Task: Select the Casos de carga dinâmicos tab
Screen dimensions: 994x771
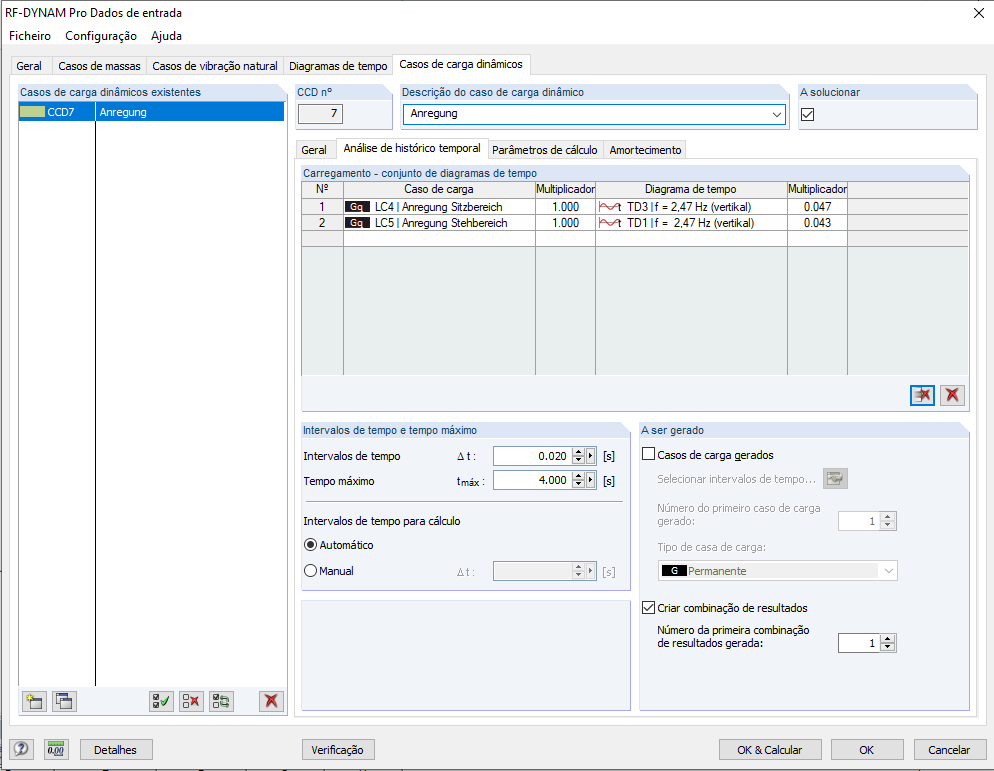Action: pos(461,64)
